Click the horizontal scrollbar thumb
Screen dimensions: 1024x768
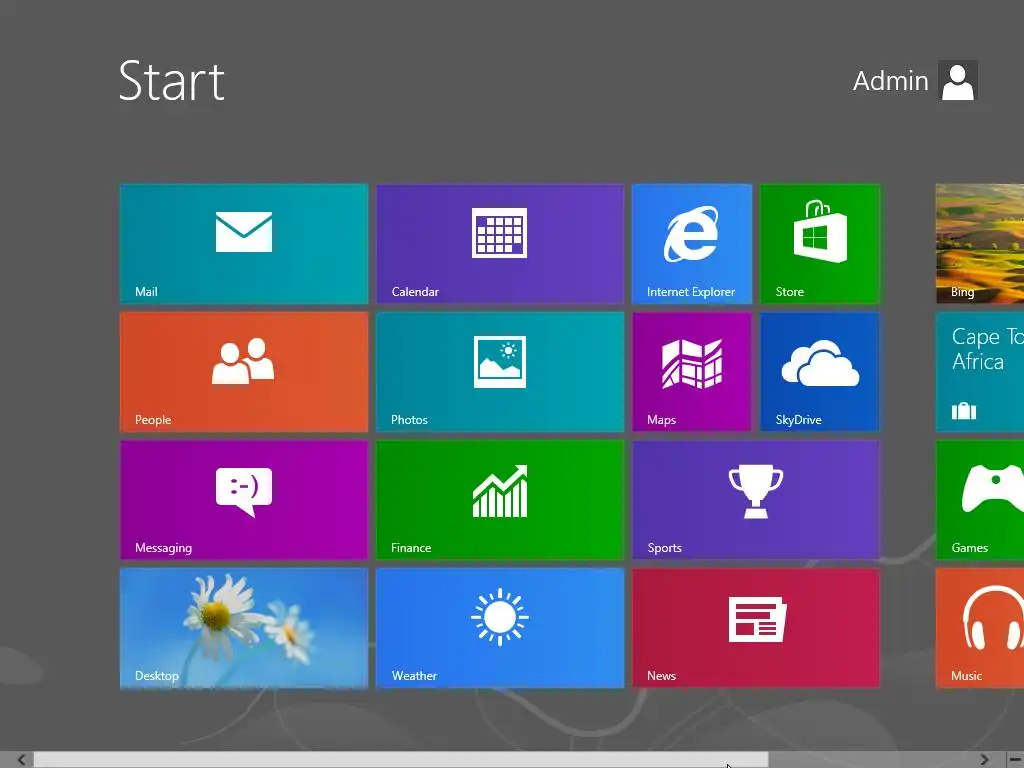[x=401, y=760]
